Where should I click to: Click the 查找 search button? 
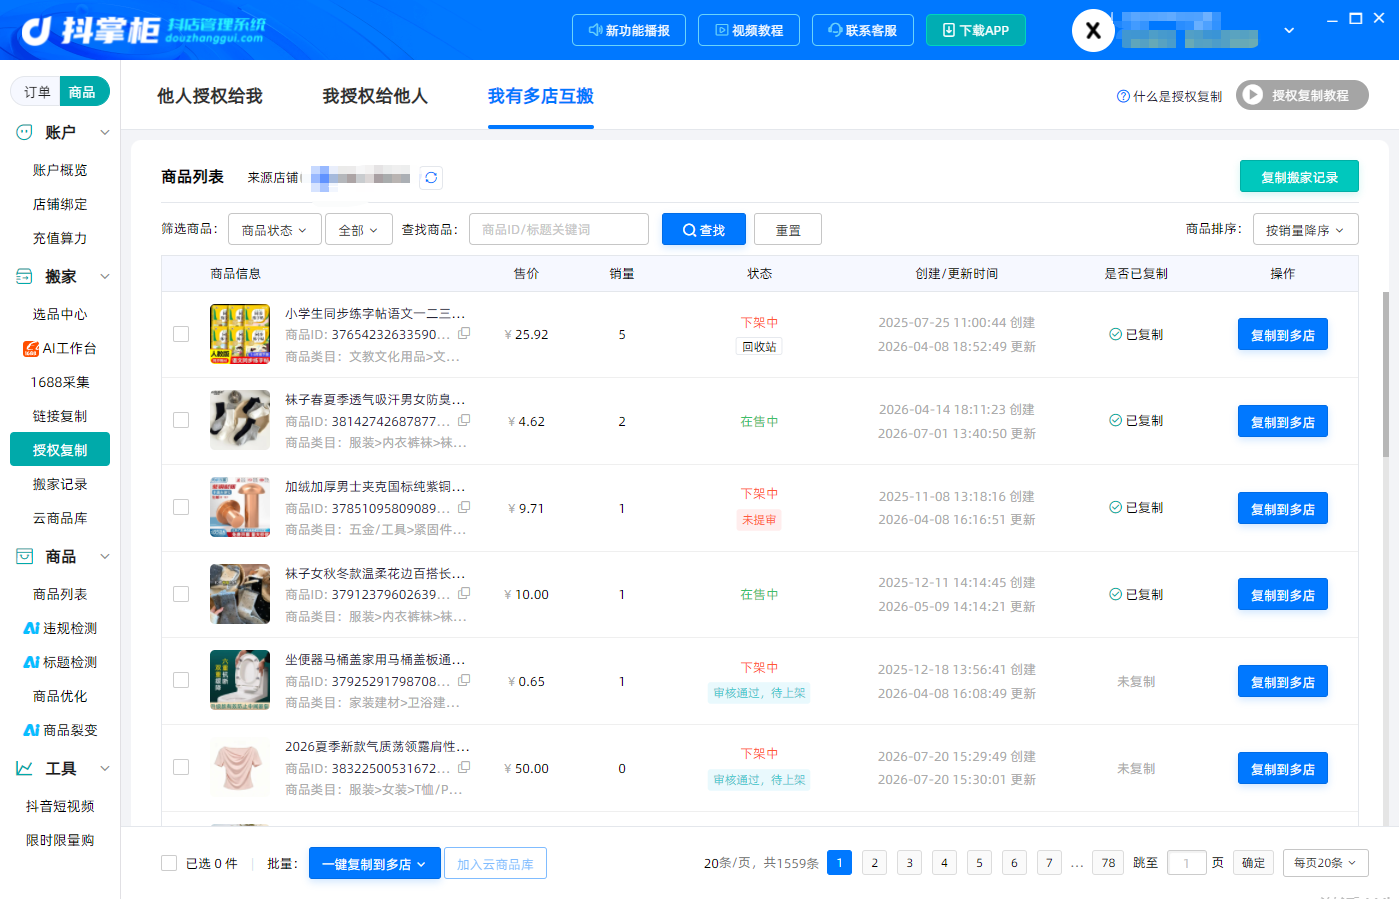704,230
